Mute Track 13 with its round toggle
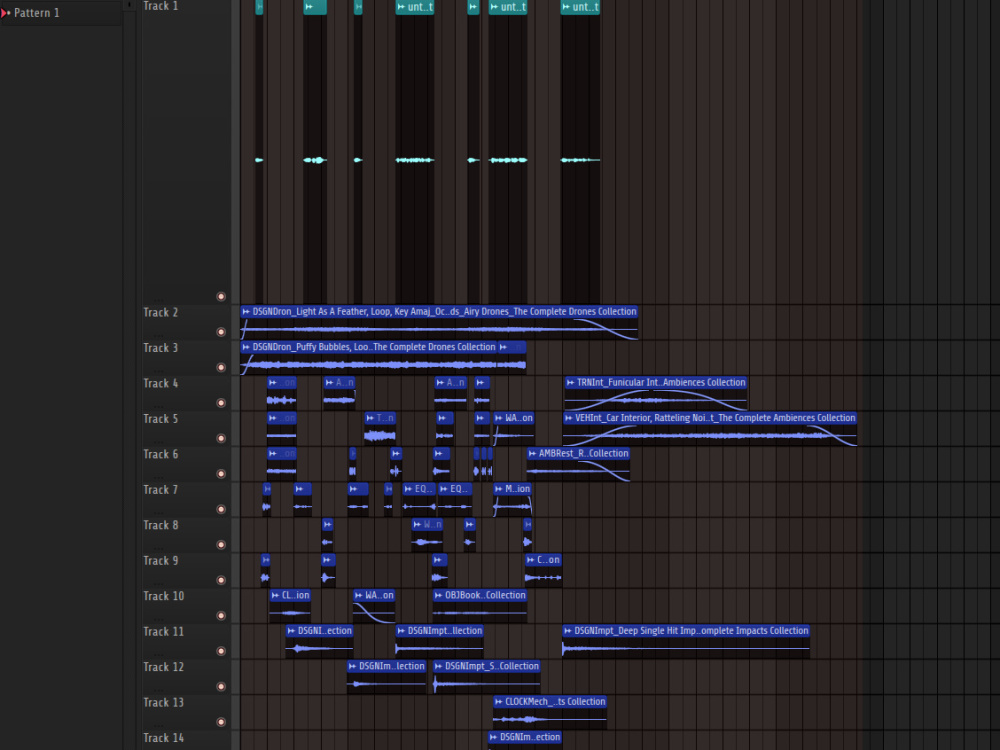This screenshot has width=1000, height=750. [221, 722]
